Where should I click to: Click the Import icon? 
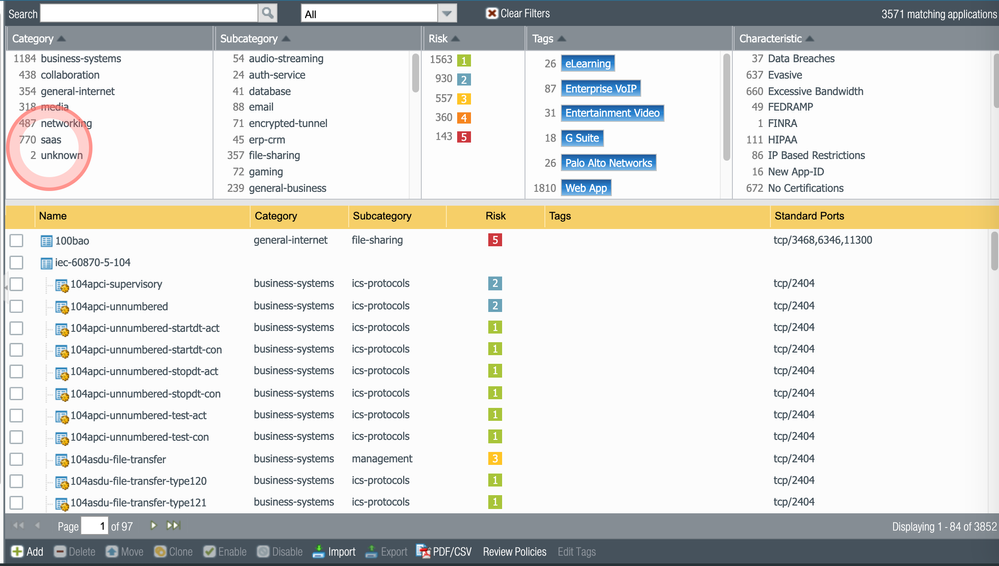319,552
